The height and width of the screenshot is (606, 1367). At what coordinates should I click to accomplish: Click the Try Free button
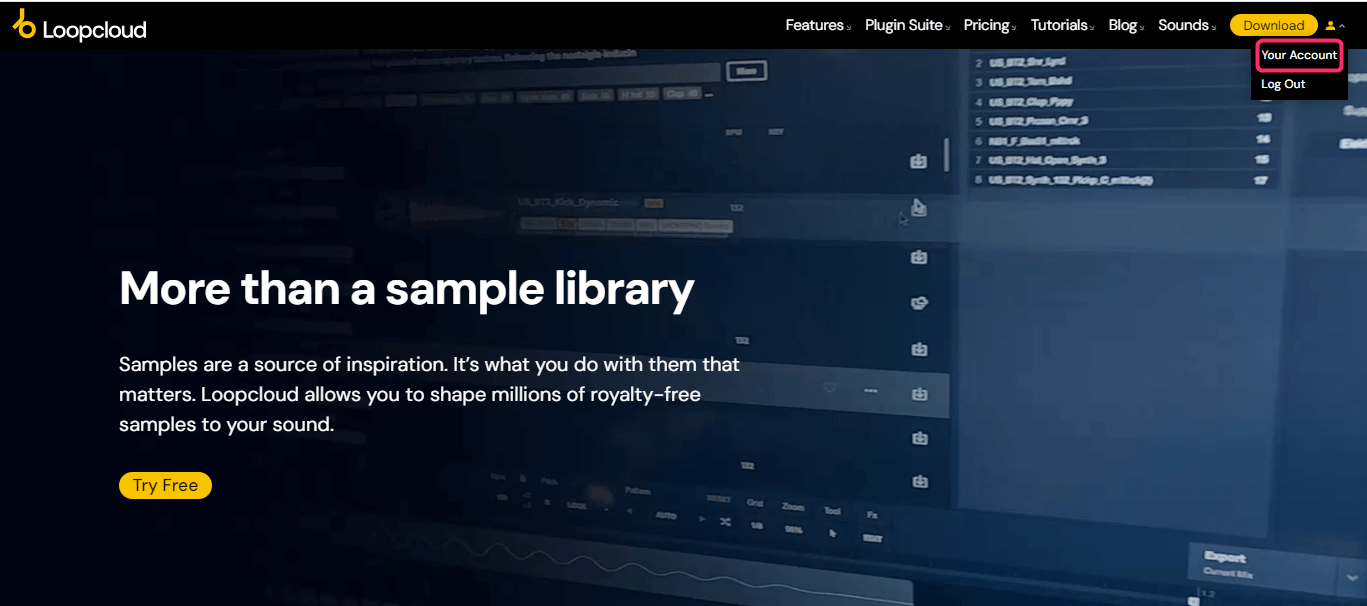165,485
